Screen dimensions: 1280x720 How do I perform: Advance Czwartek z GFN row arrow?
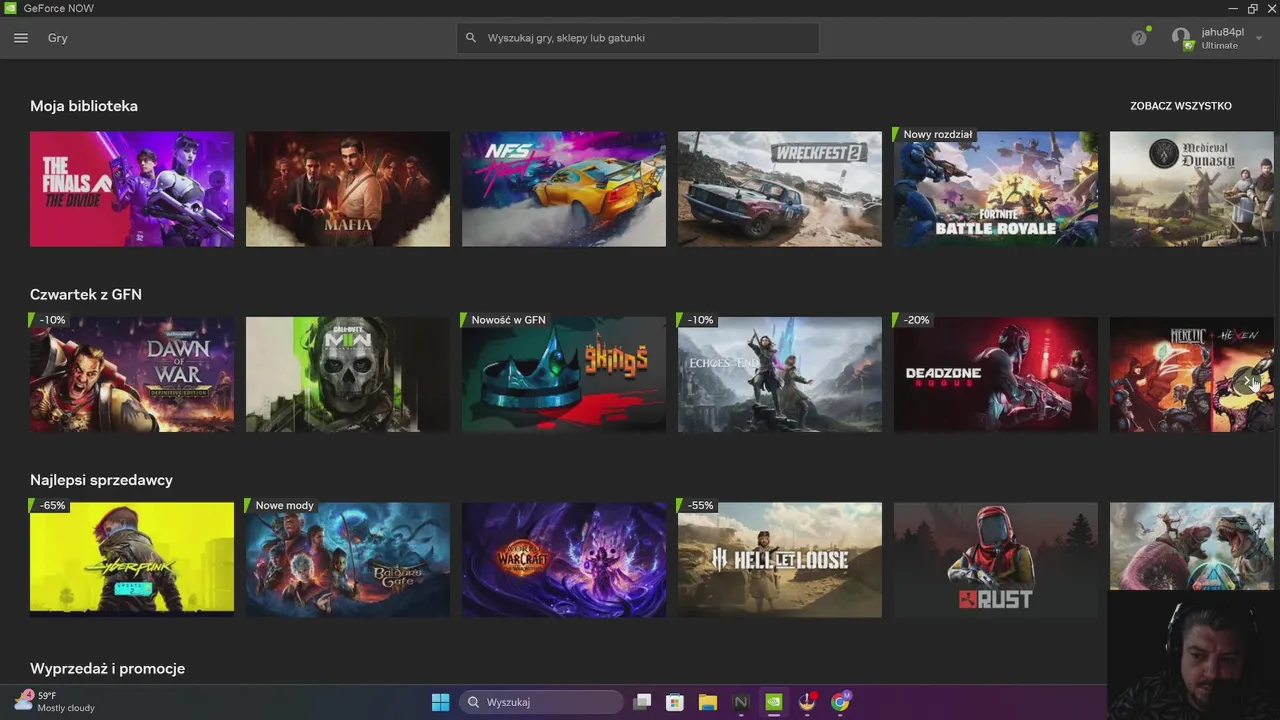[x=1249, y=381]
